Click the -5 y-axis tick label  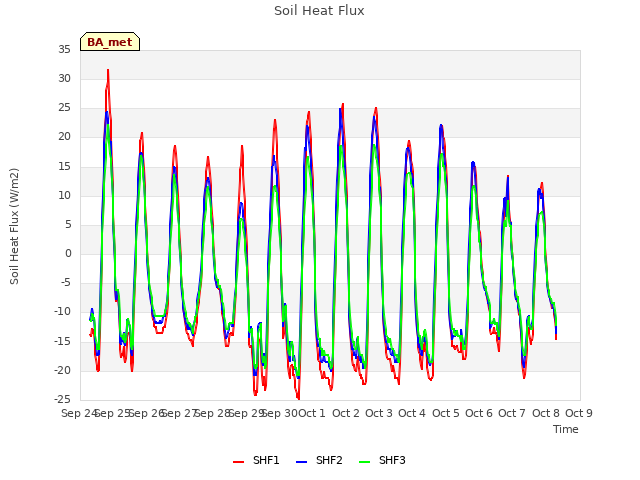(x=66, y=282)
